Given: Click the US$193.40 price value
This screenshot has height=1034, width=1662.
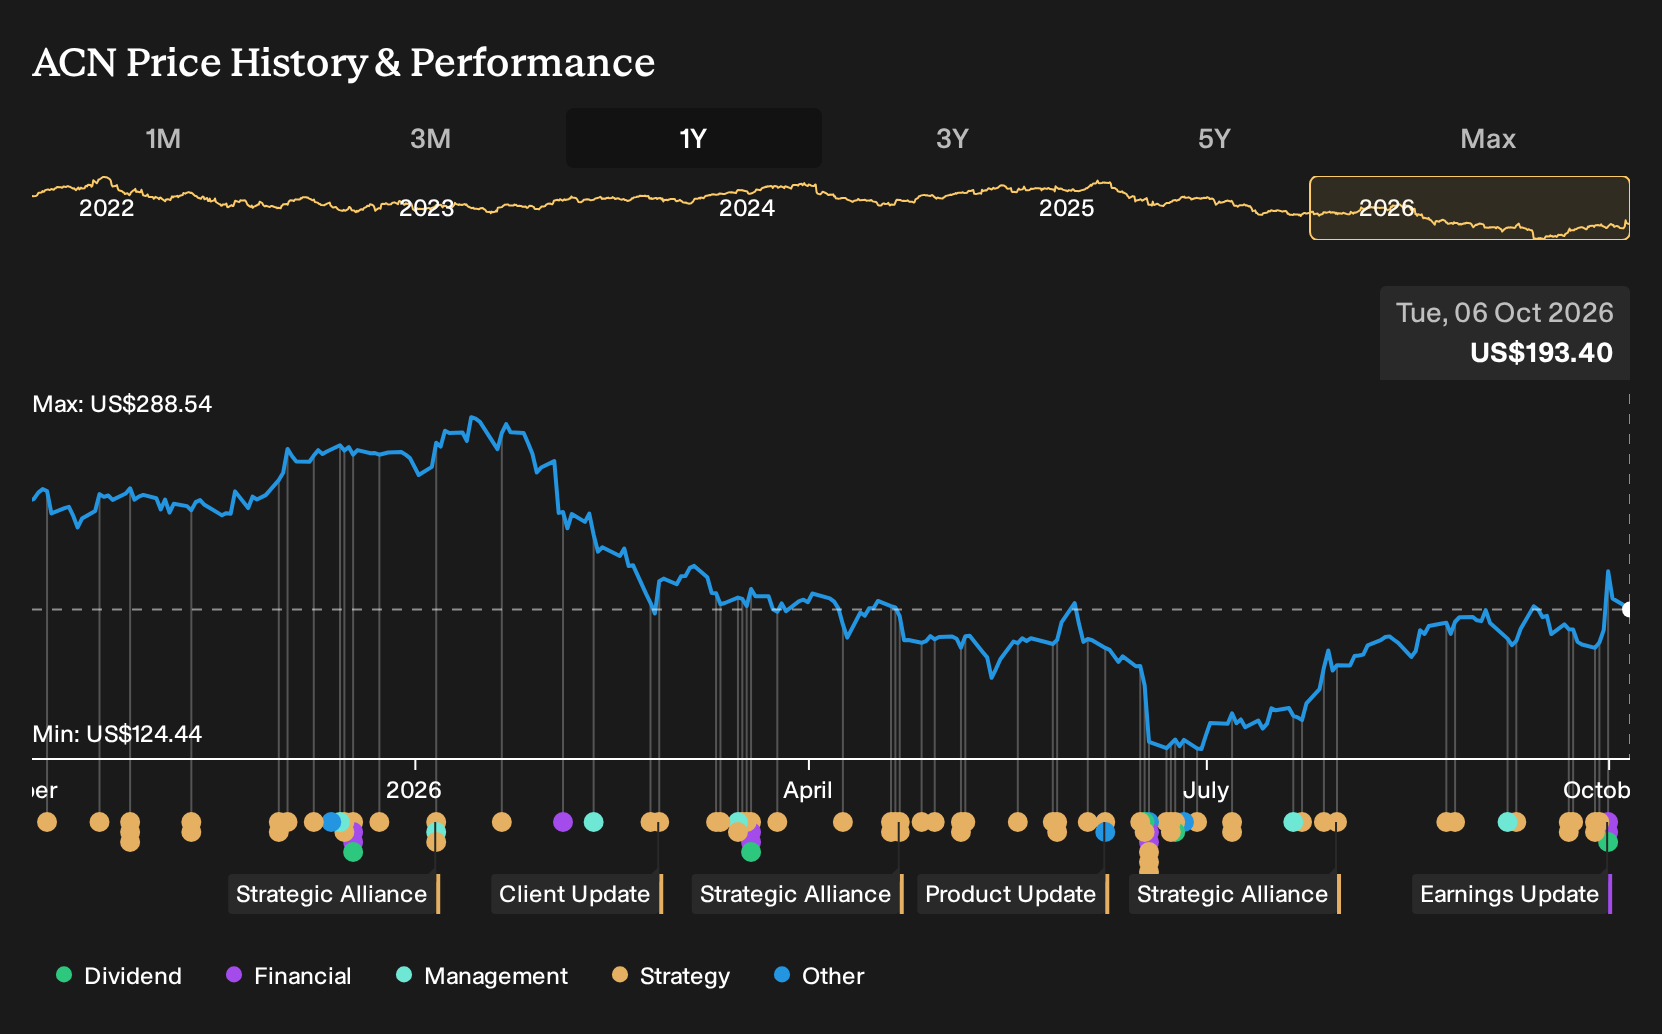Looking at the screenshot, I should coord(1541,353).
